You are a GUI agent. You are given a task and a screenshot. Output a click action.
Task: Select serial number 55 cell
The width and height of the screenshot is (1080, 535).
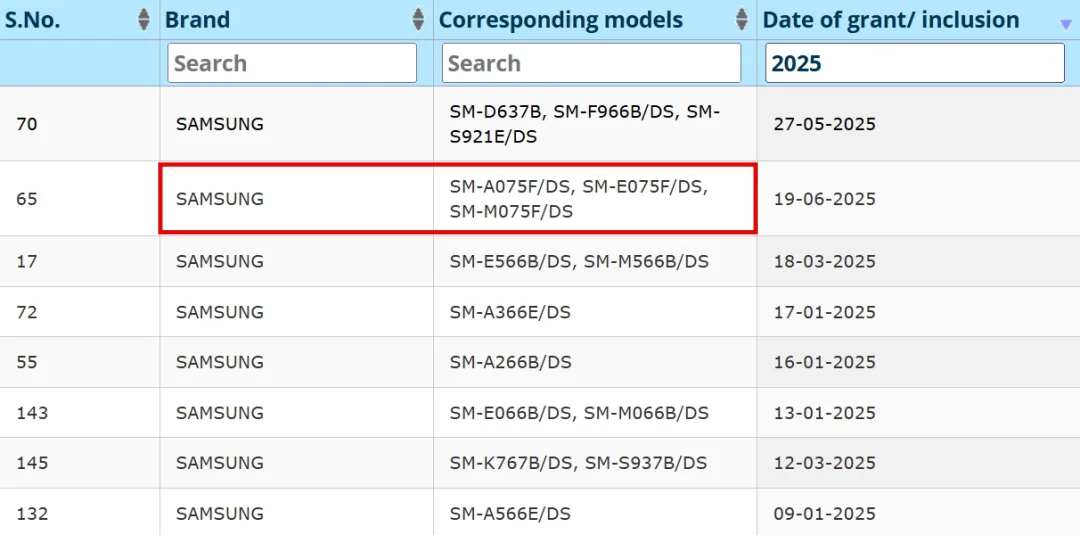tap(80, 362)
